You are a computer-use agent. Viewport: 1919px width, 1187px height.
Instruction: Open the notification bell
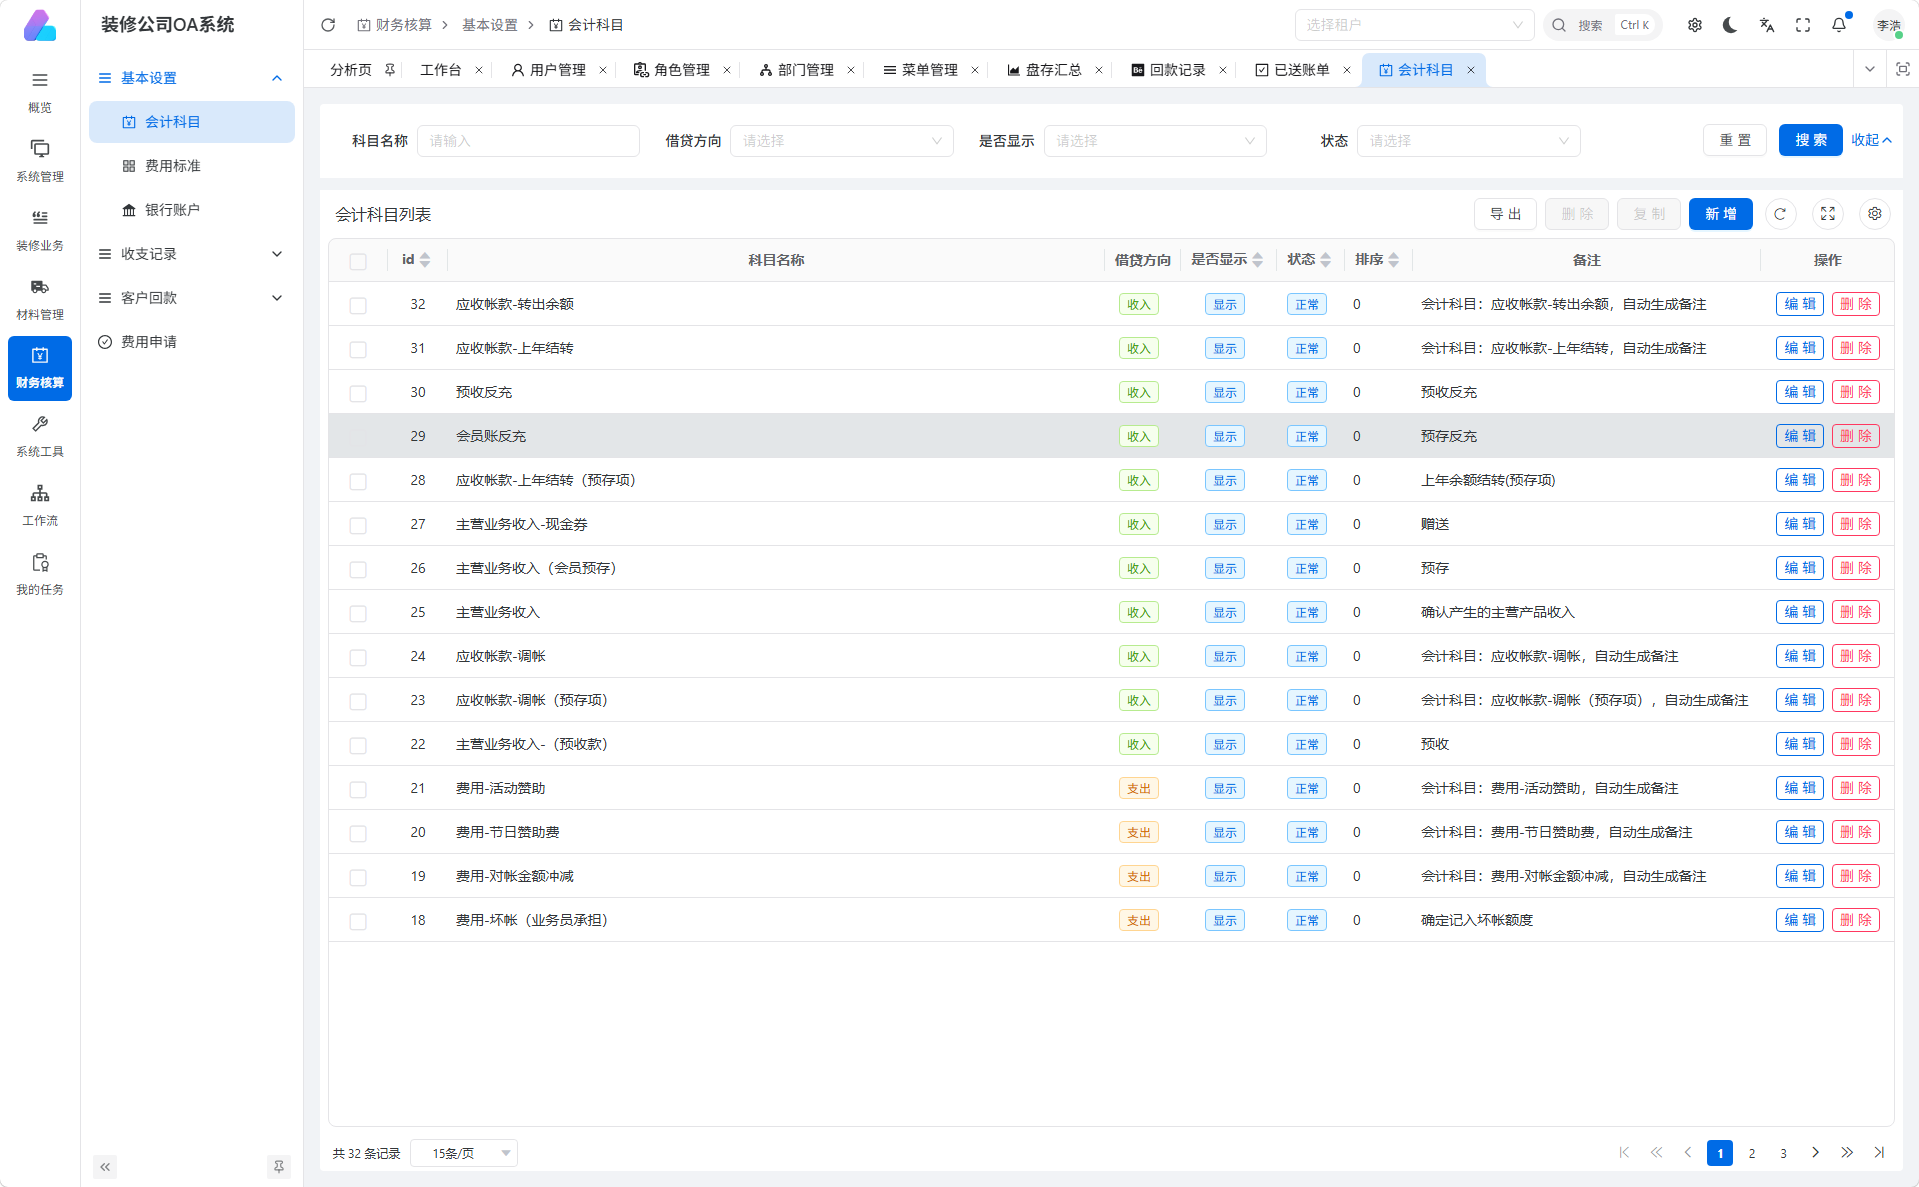pos(1839,25)
